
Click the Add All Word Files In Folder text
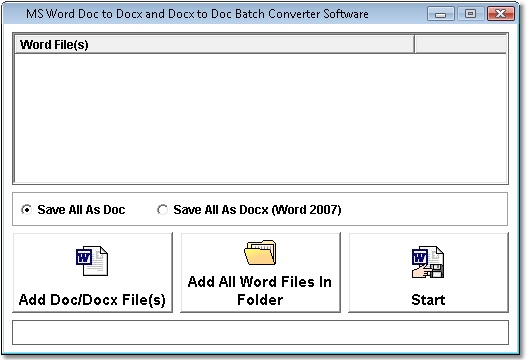pos(260,291)
